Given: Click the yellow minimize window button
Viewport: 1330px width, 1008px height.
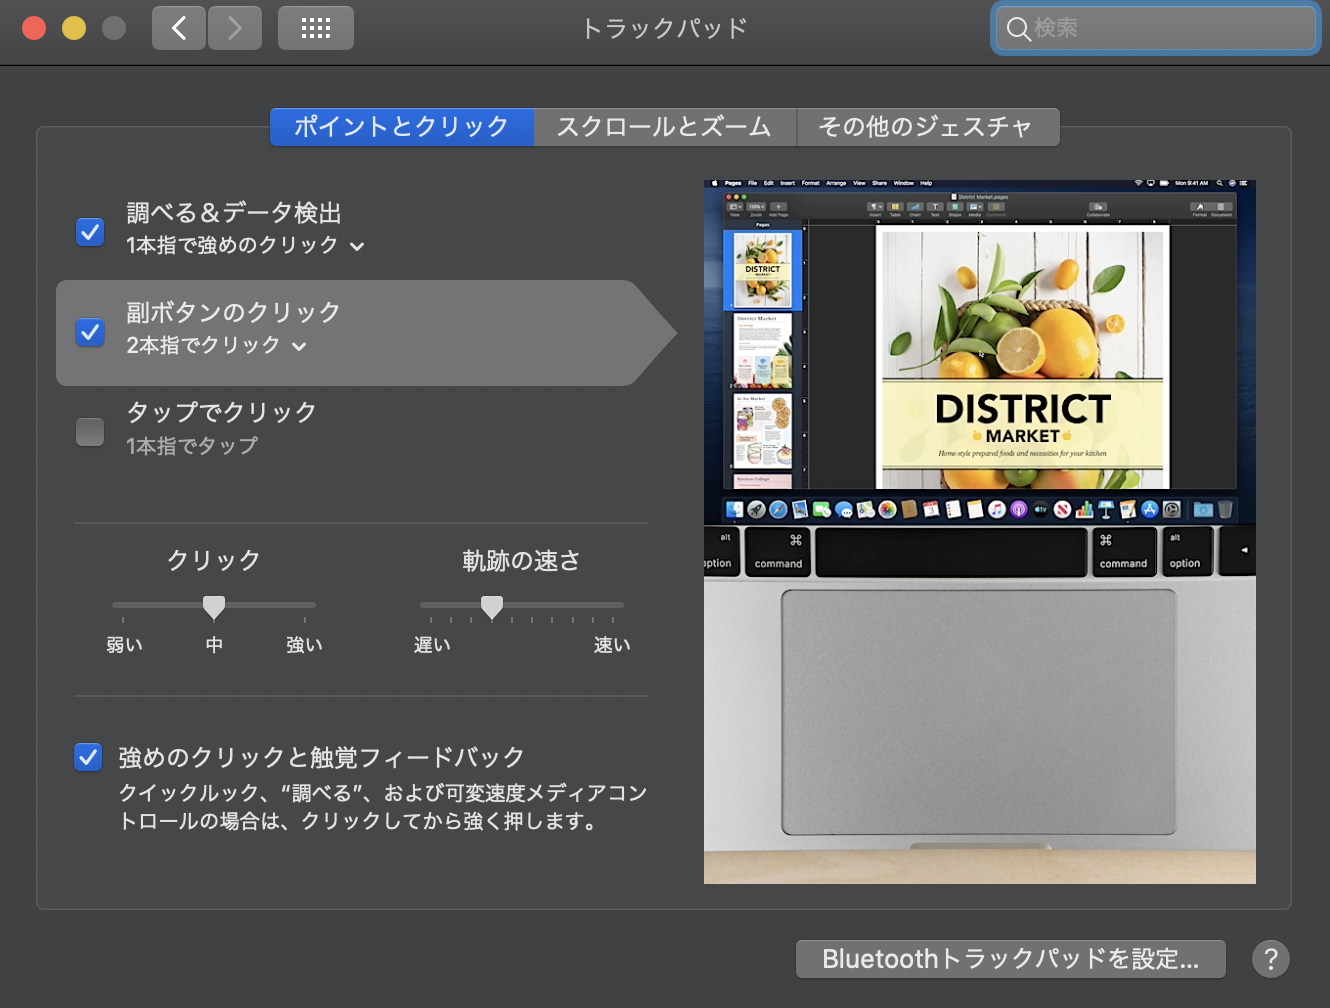Looking at the screenshot, I should pos(74,28).
